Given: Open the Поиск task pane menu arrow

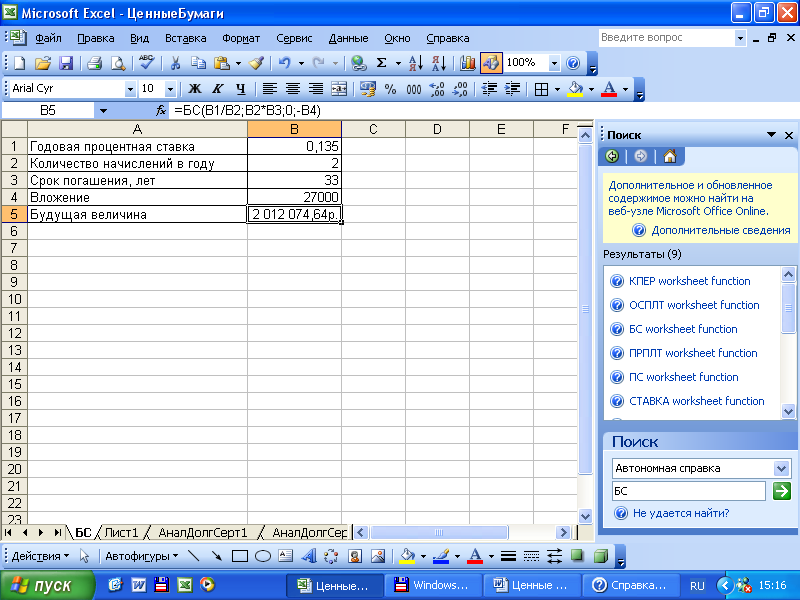Looking at the screenshot, I should (x=771, y=135).
